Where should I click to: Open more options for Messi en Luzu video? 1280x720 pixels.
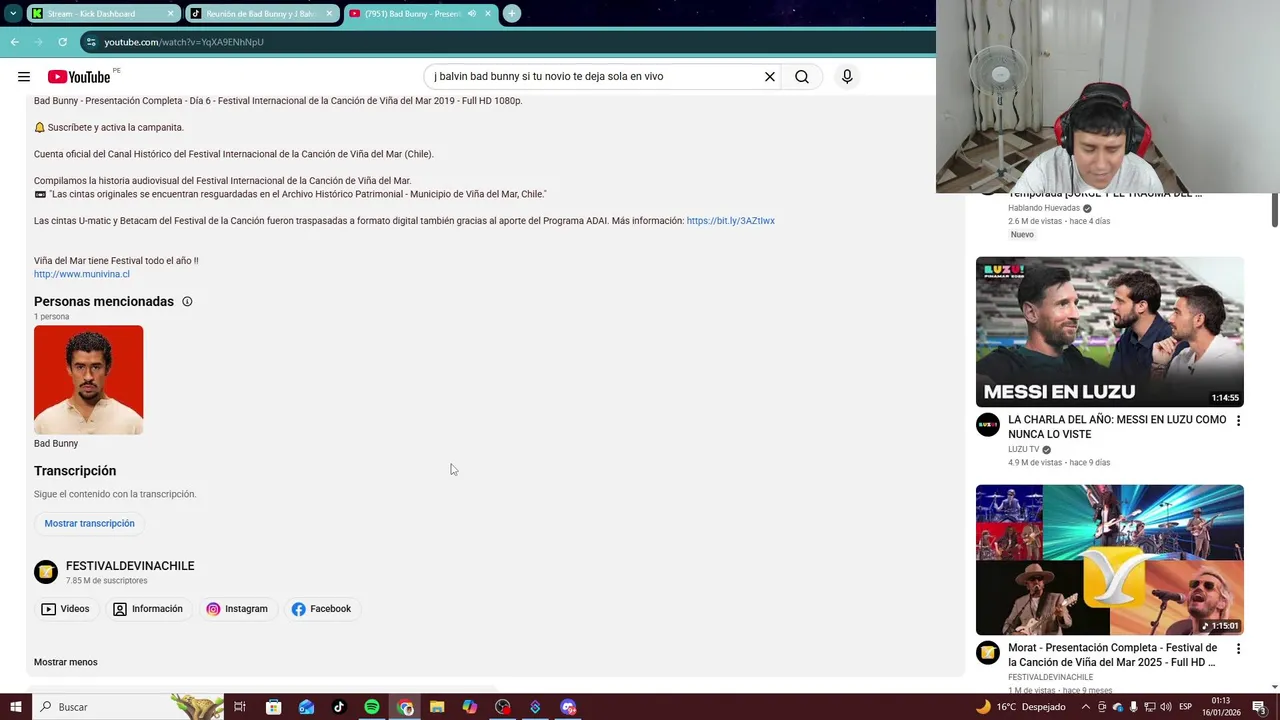[x=1238, y=421]
